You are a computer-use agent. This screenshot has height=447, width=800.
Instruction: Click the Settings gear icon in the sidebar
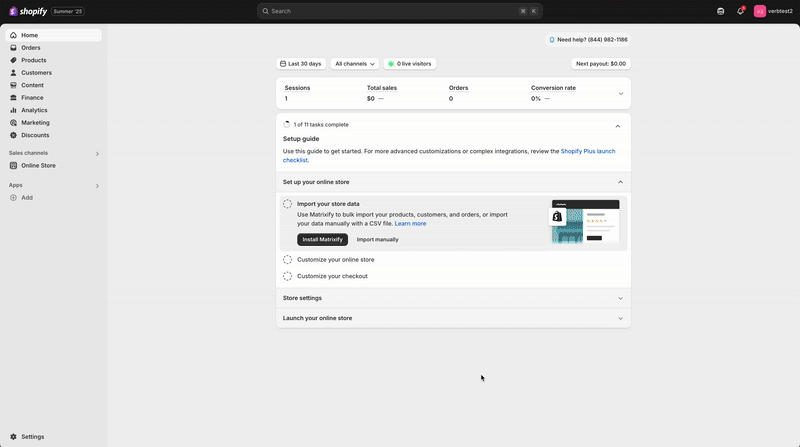click(x=13, y=437)
